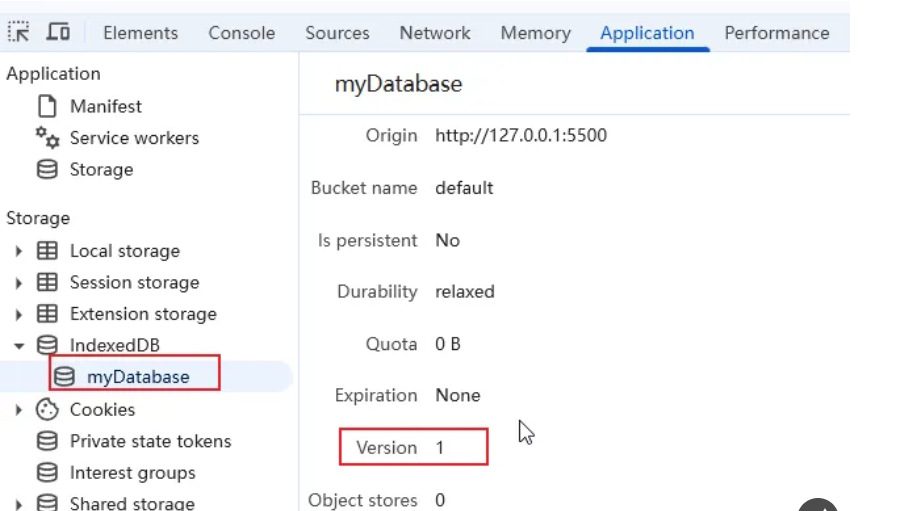
Task: Click the Private state tokens icon
Action: tap(47, 441)
